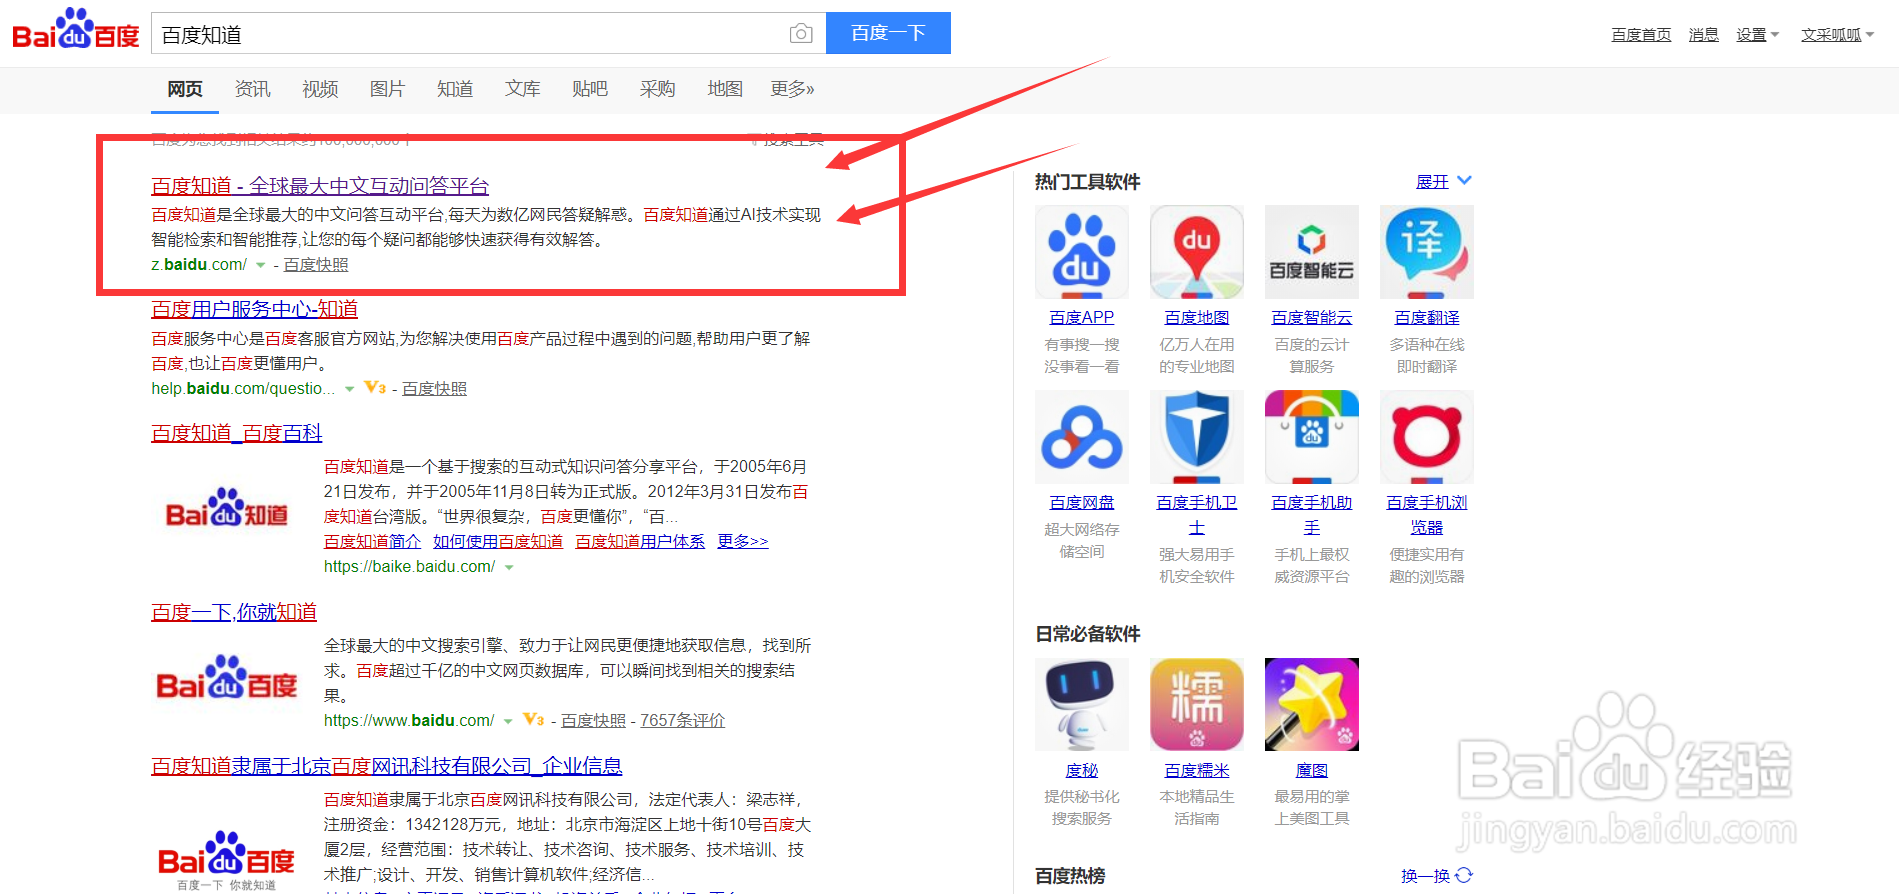Open result 百度用户服务中心-知道

pyautogui.click(x=254, y=309)
